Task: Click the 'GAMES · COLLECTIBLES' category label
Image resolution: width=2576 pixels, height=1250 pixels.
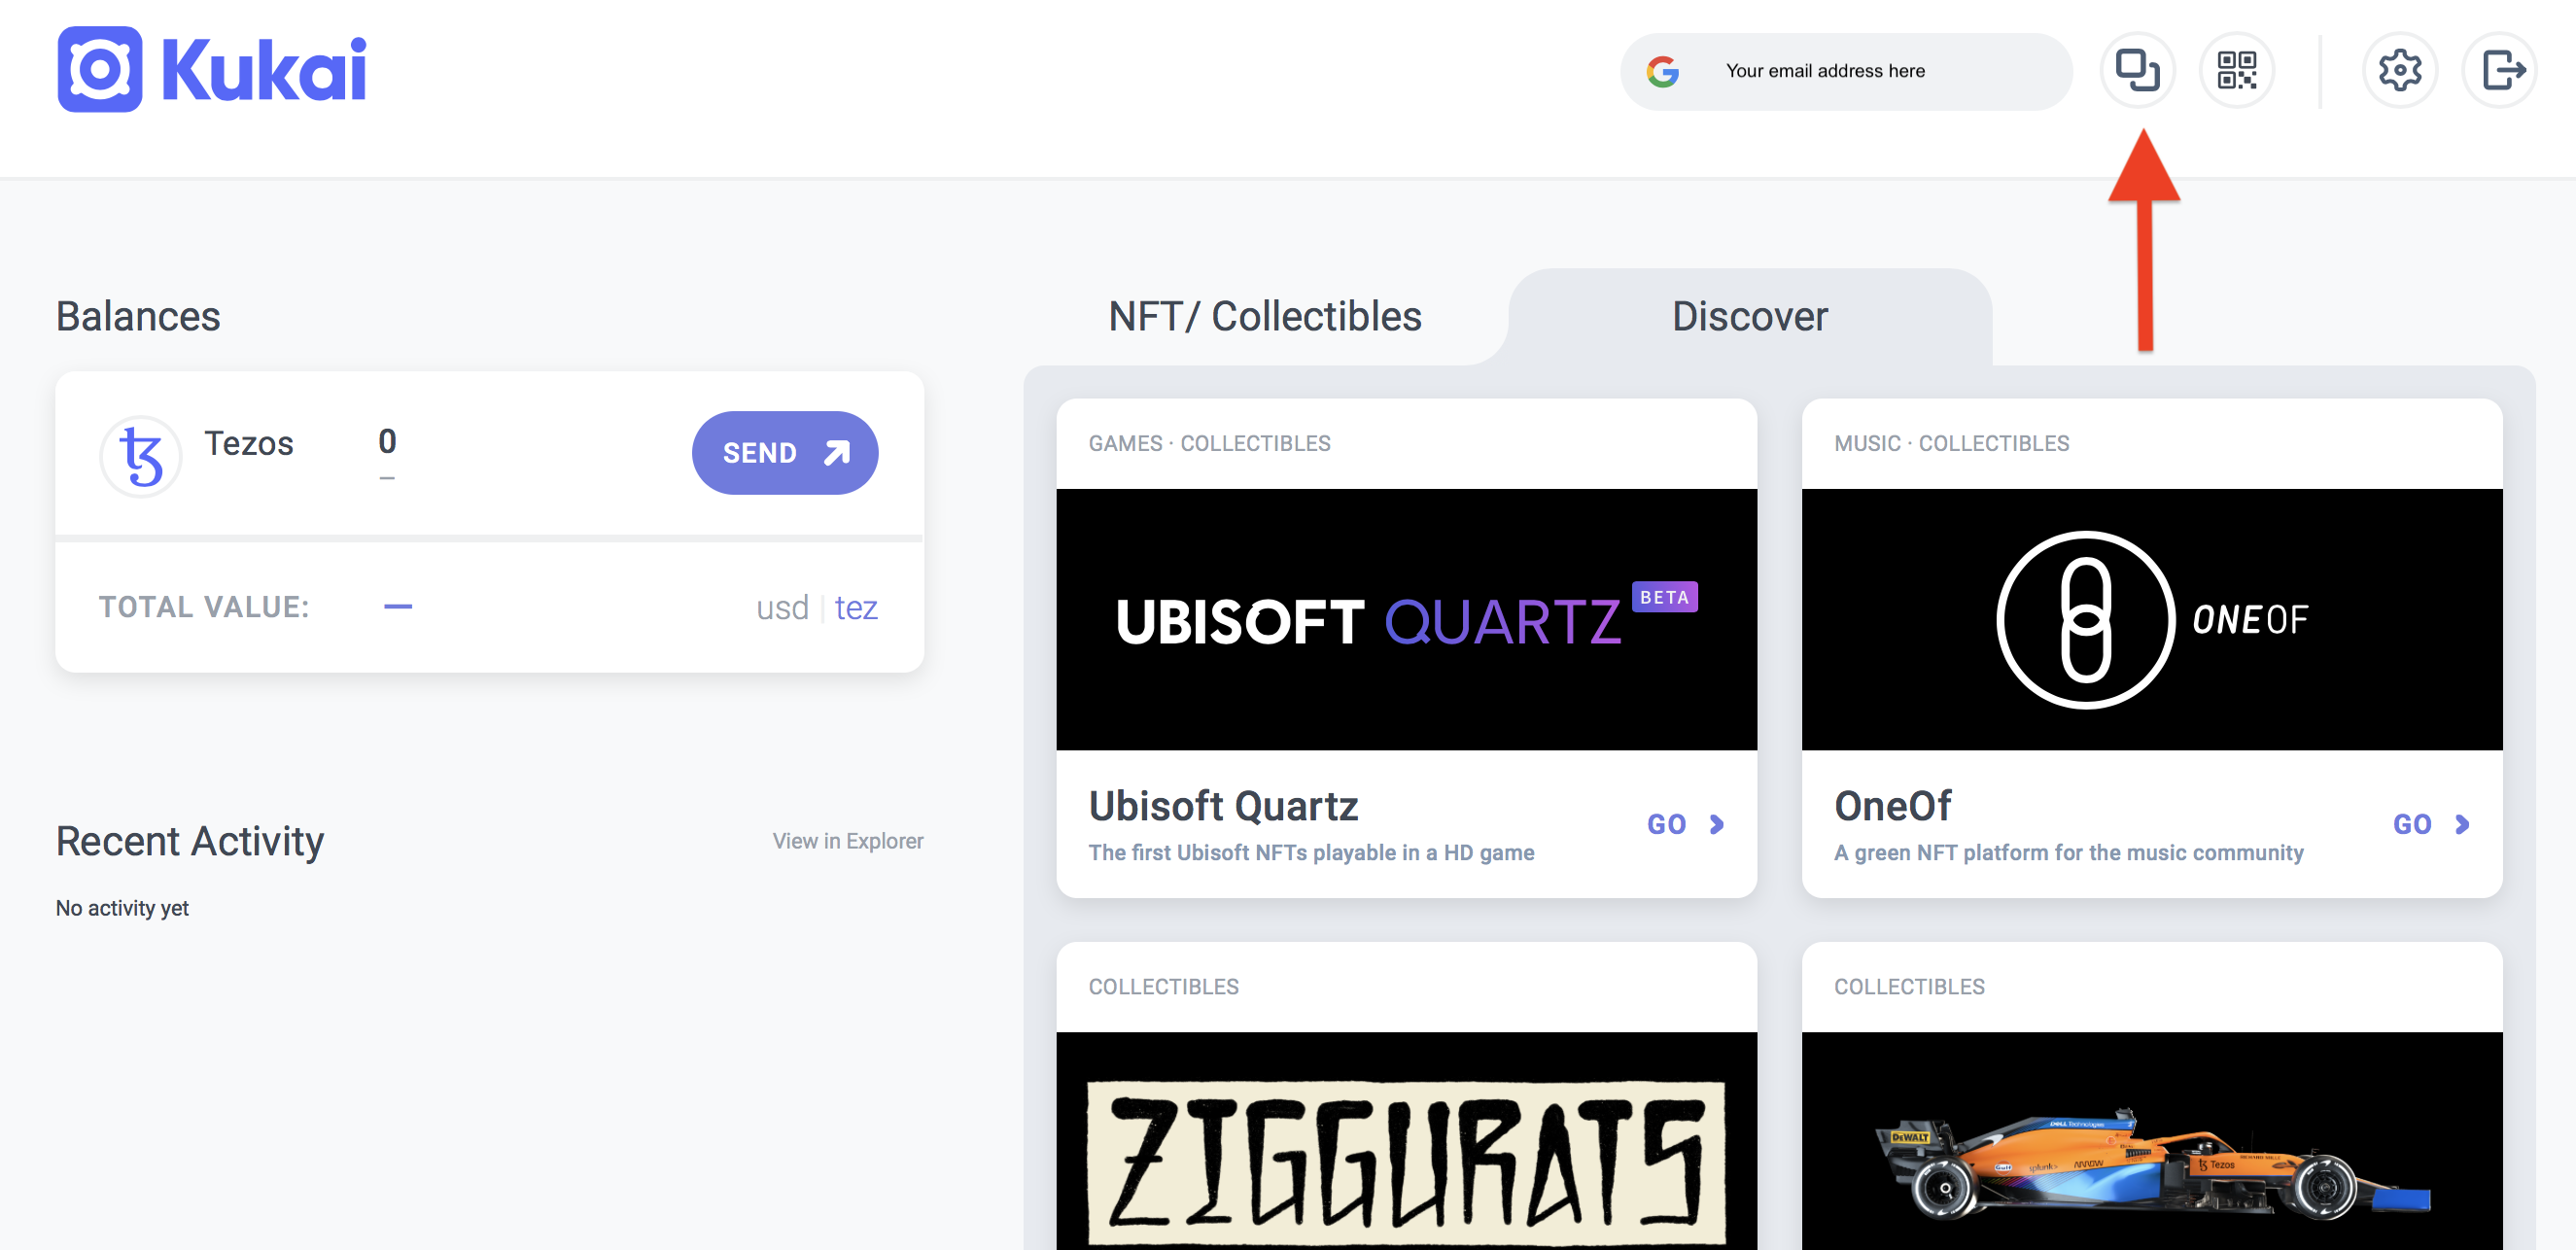Action: point(1209,443)
